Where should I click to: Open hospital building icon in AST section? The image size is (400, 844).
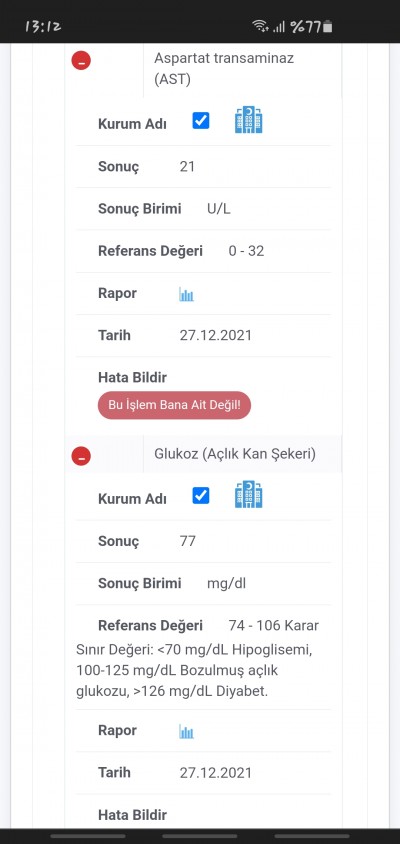(249, 119)
